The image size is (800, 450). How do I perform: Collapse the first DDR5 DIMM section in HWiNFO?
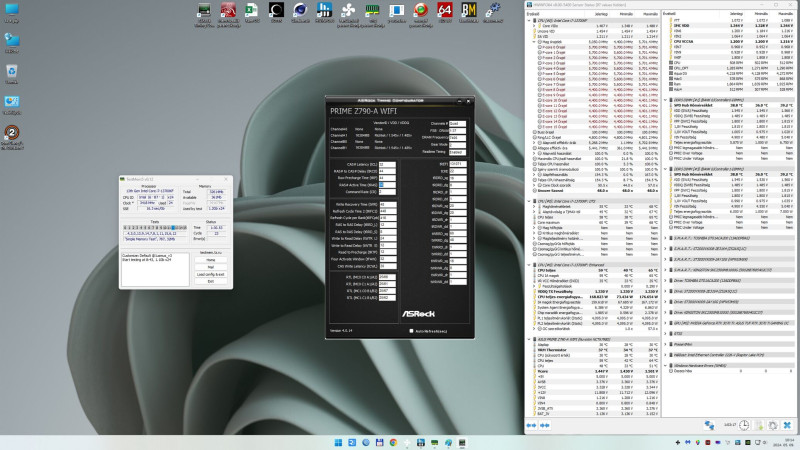pyautogui.click(x=666, y=100)
